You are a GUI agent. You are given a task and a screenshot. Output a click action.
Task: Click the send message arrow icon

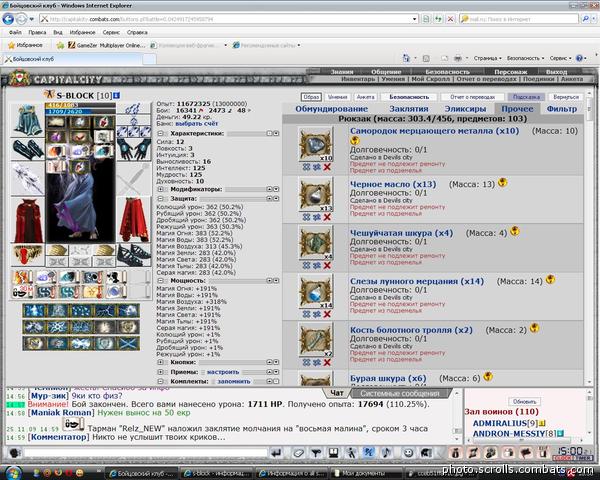(276, 453)
